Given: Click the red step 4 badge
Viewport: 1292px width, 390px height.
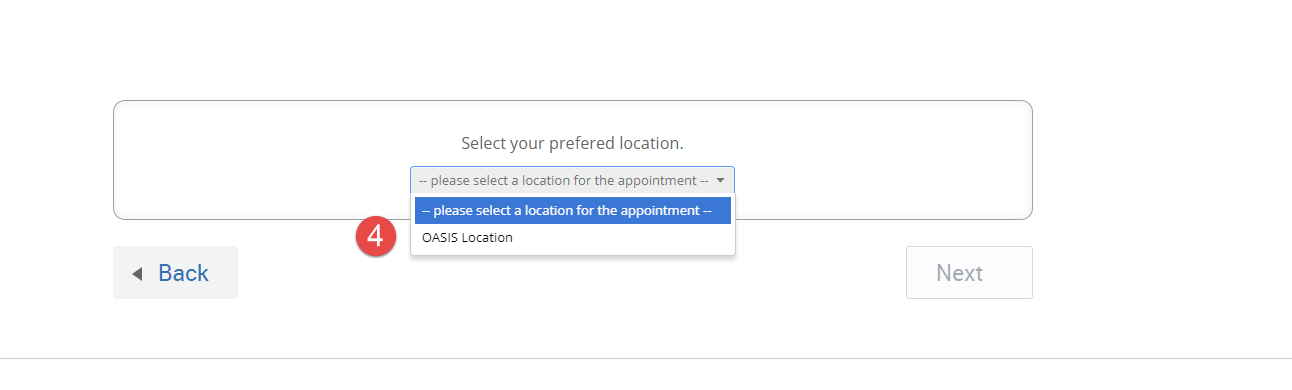Looking at the screenshot, I should click(x=375, y=237).
